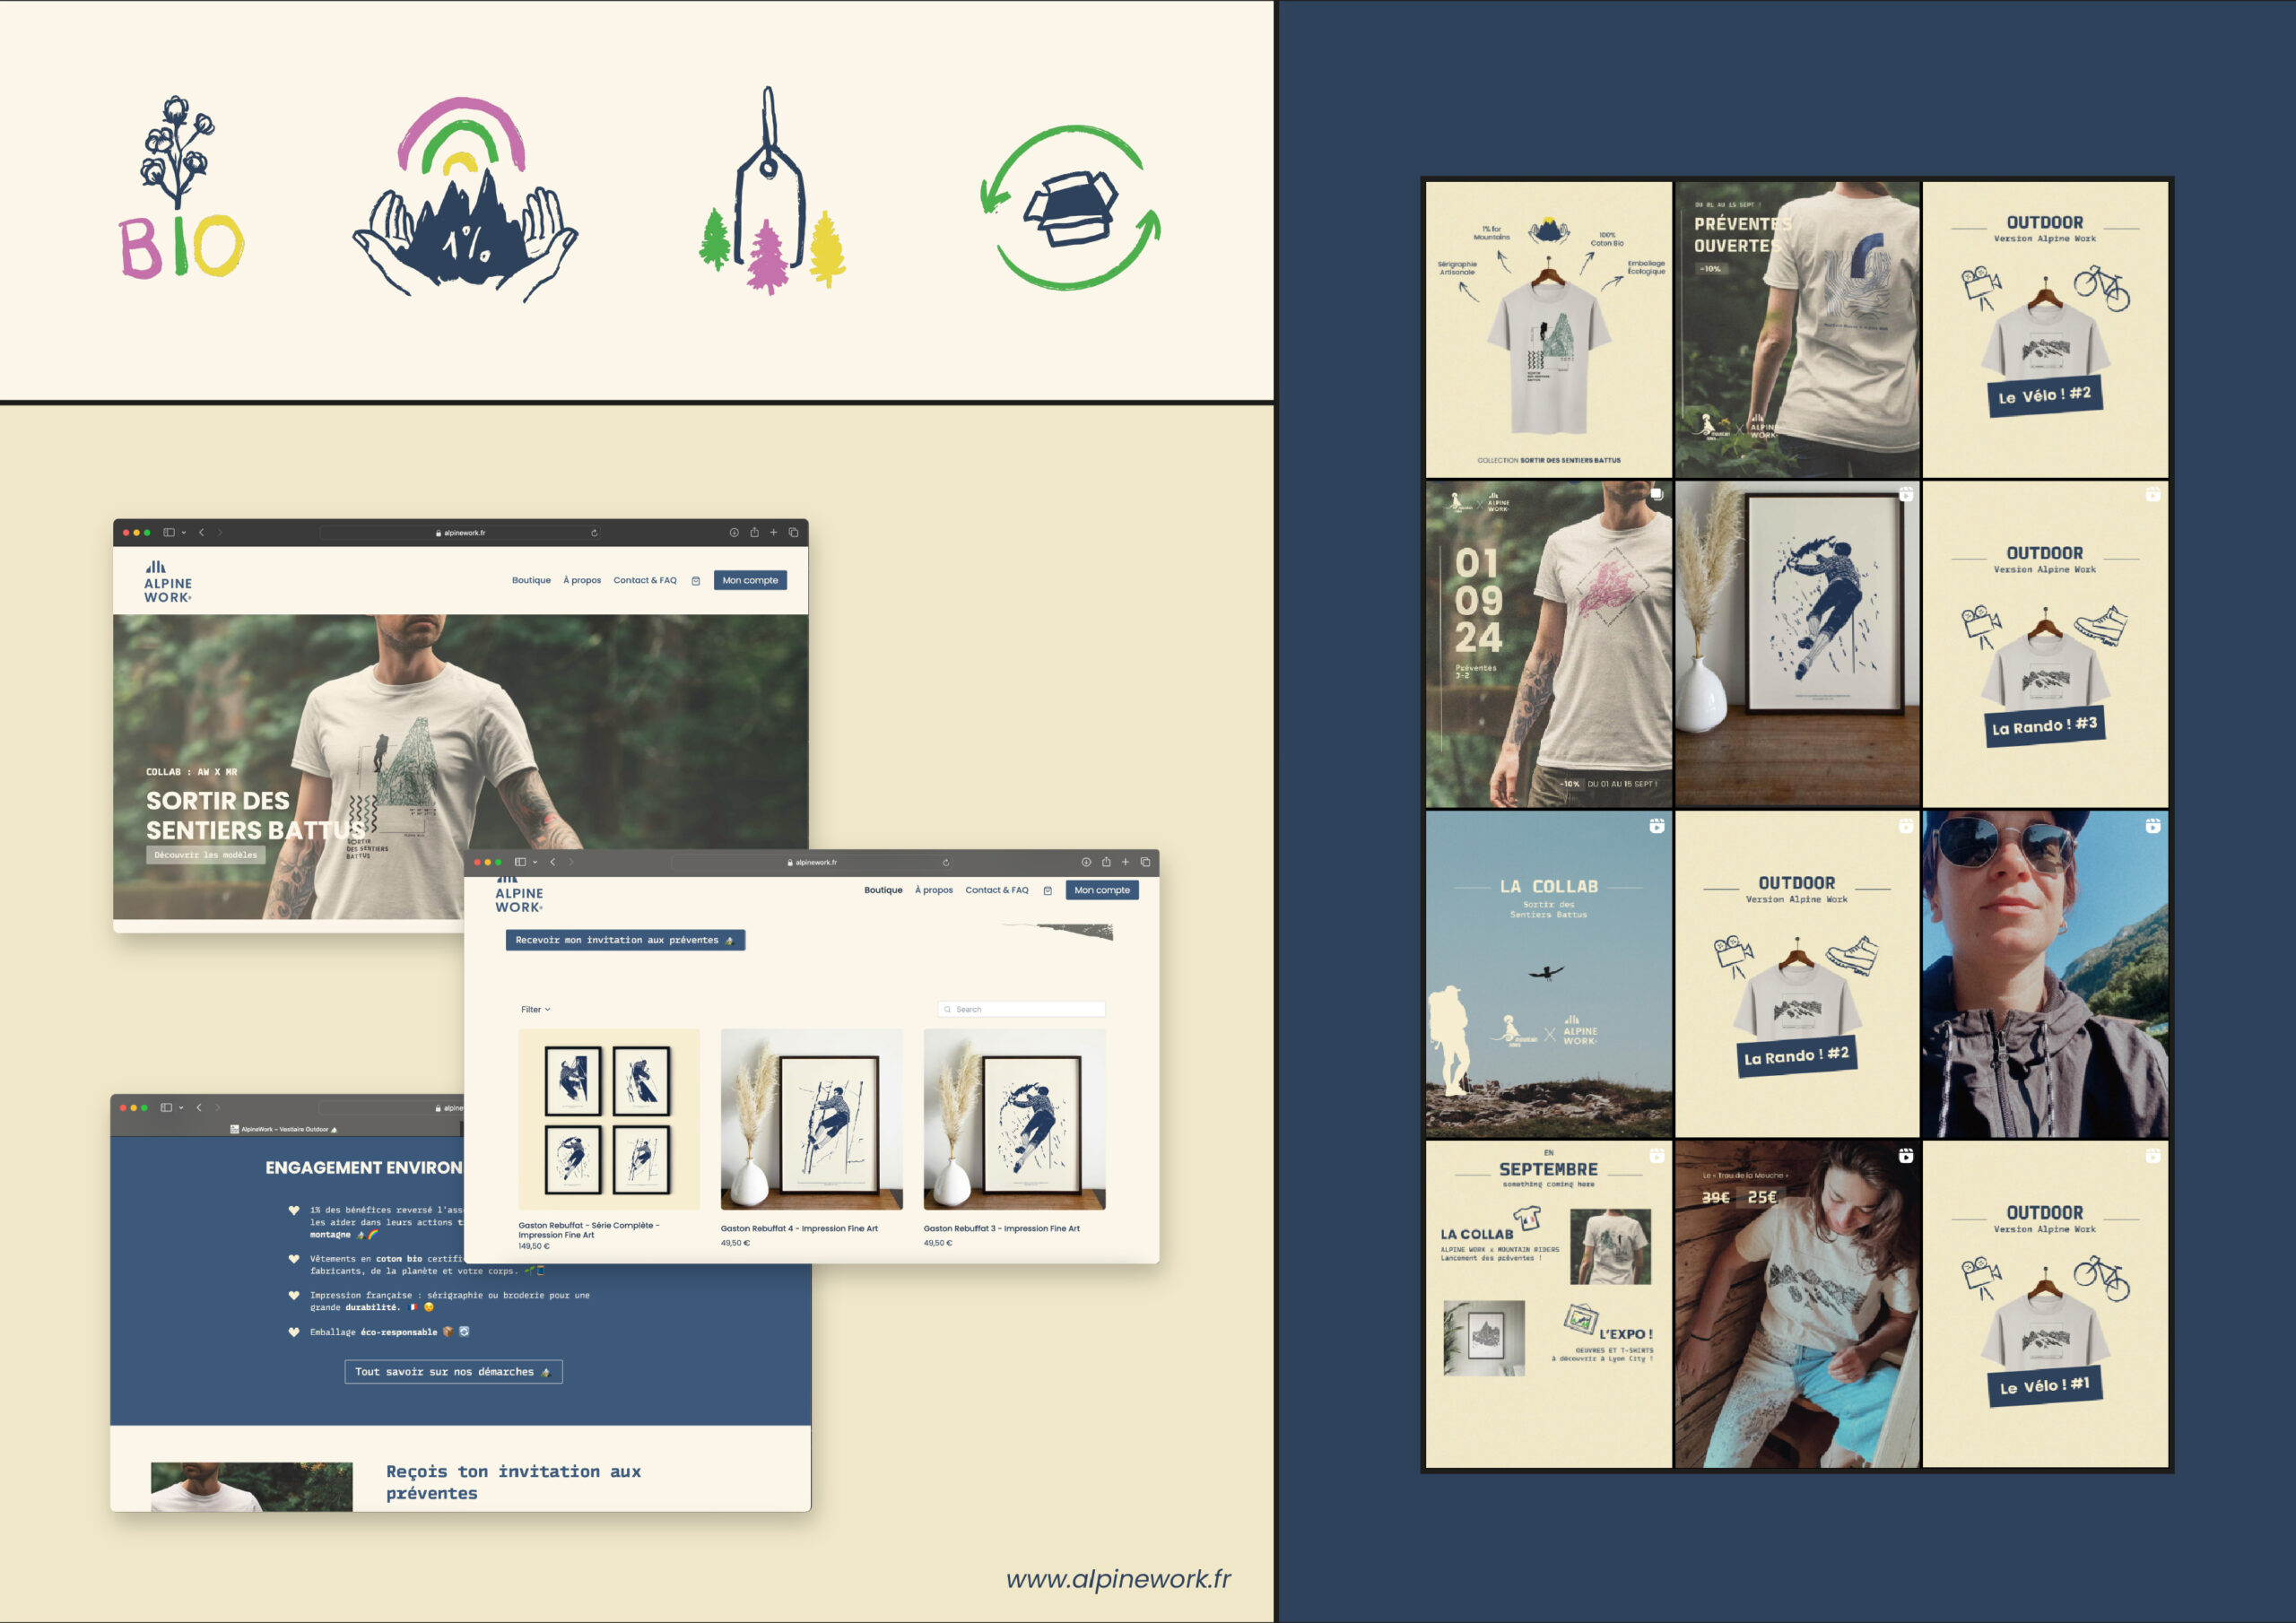
Task: Open sidebar chevron dropdown in the Engagement browser window
Action: coord(181,1108)
